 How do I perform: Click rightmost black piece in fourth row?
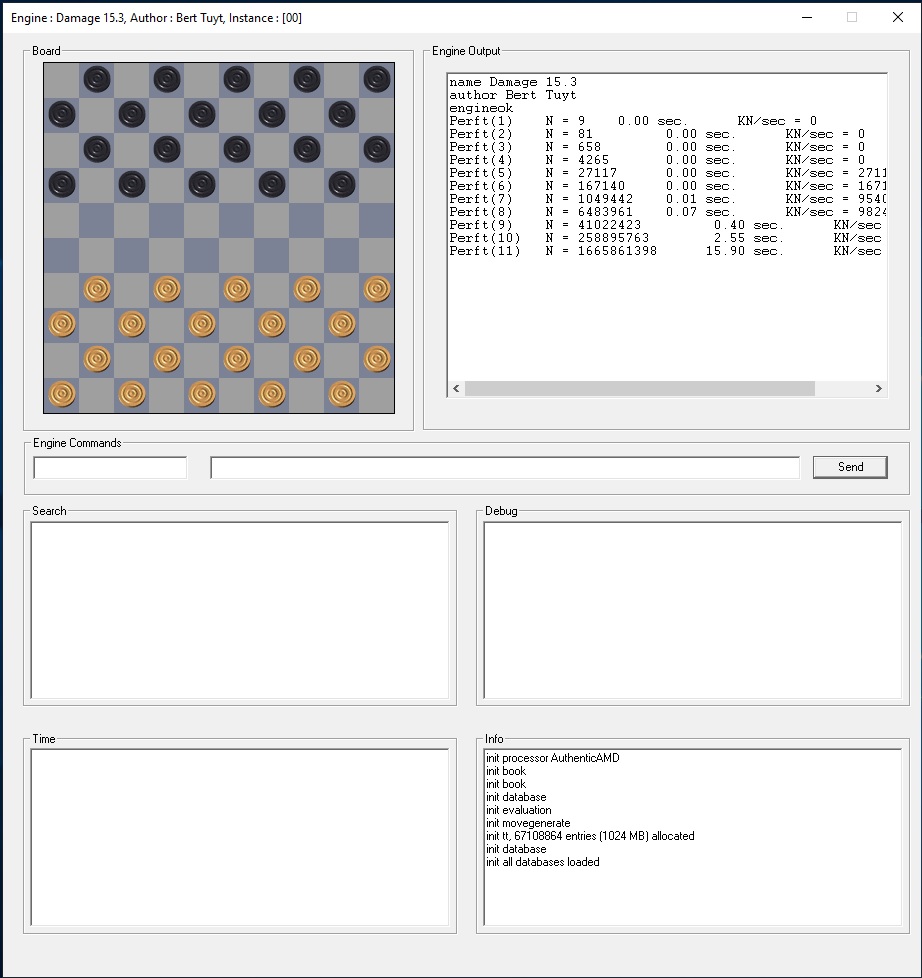tap(342, 184)
